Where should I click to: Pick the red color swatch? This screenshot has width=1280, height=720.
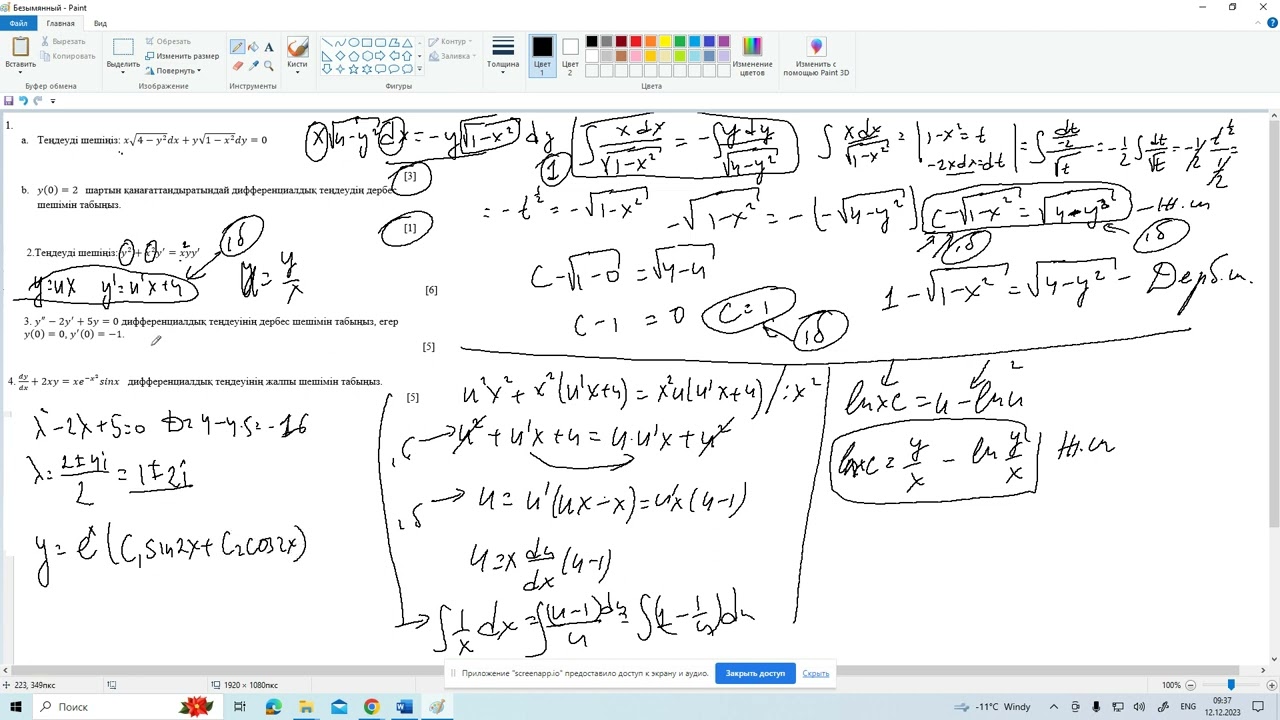[635, 42]
